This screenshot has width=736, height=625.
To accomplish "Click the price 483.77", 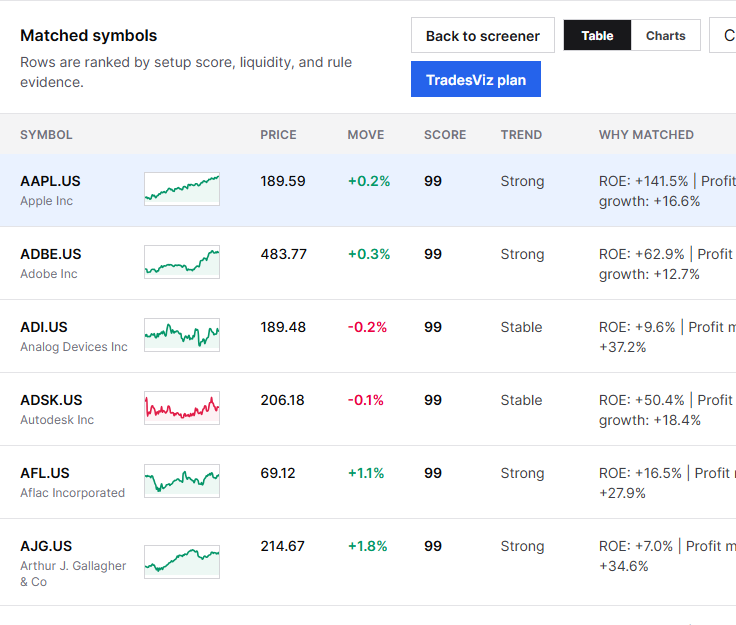I will pyautogui.click(x=284, y=254).
